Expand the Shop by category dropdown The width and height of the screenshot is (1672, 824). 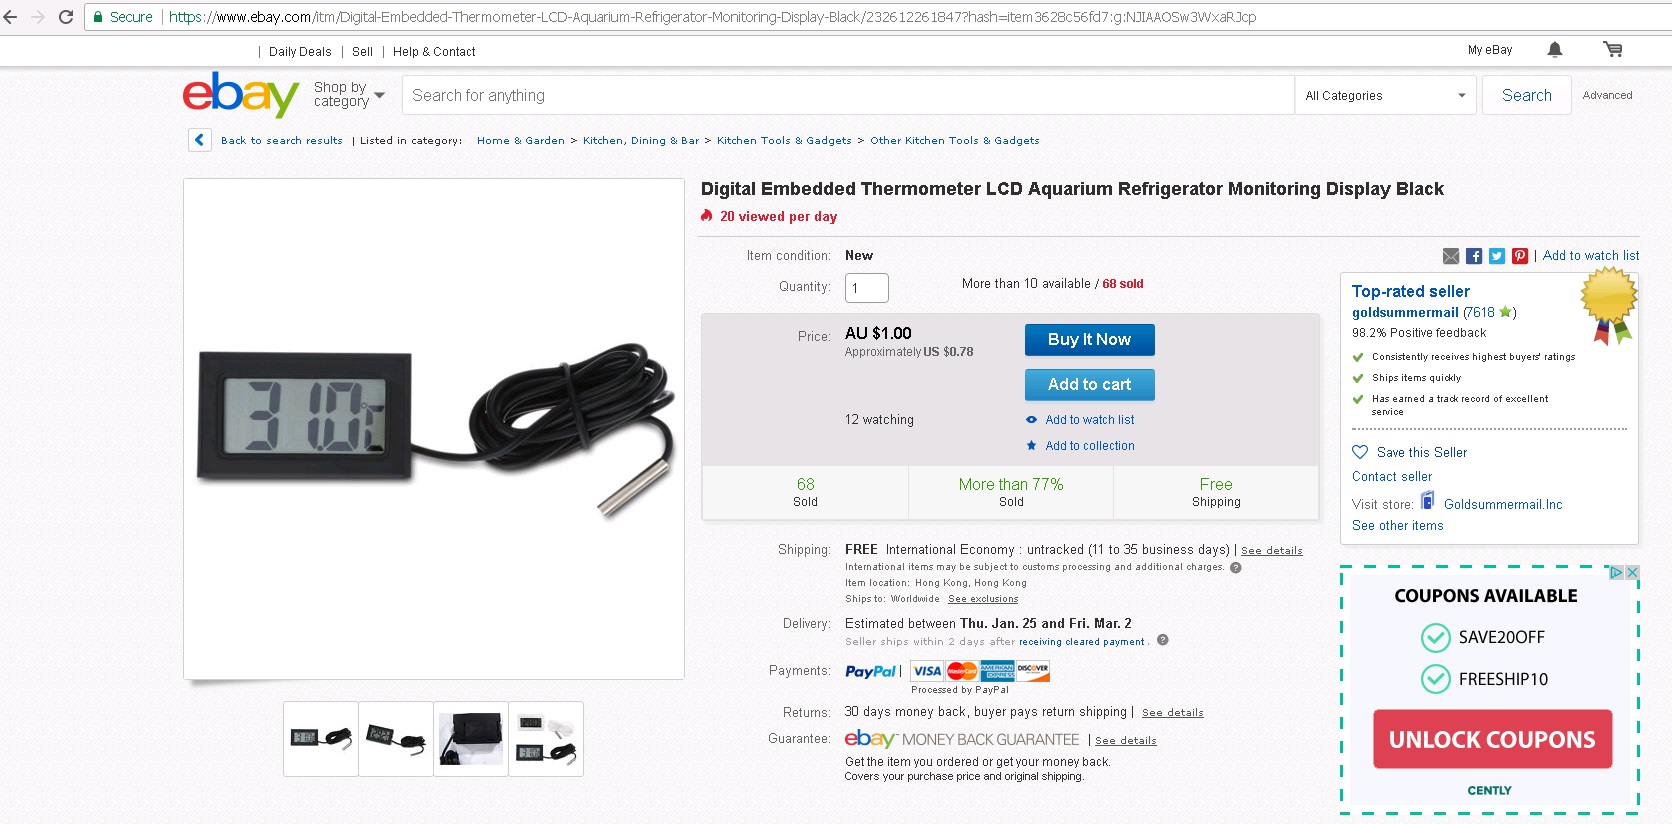[x=349, y=95]
